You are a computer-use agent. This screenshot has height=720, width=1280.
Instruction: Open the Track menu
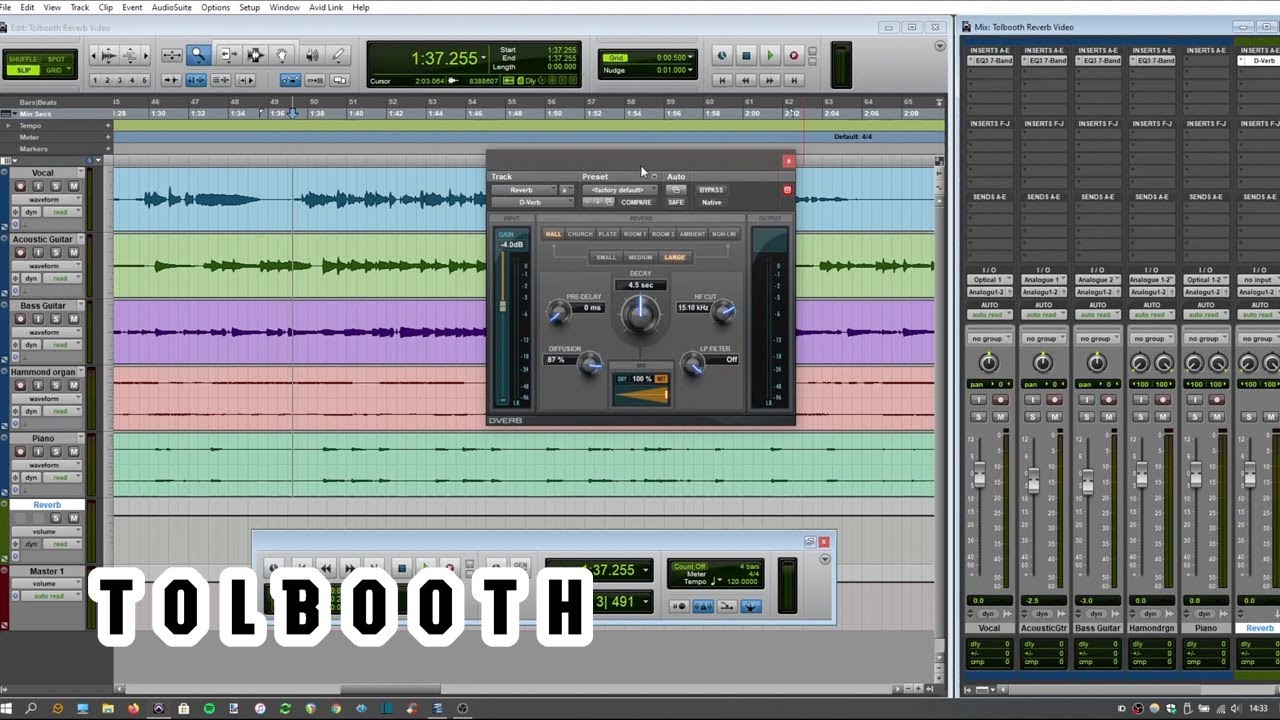tap(80, 7)
